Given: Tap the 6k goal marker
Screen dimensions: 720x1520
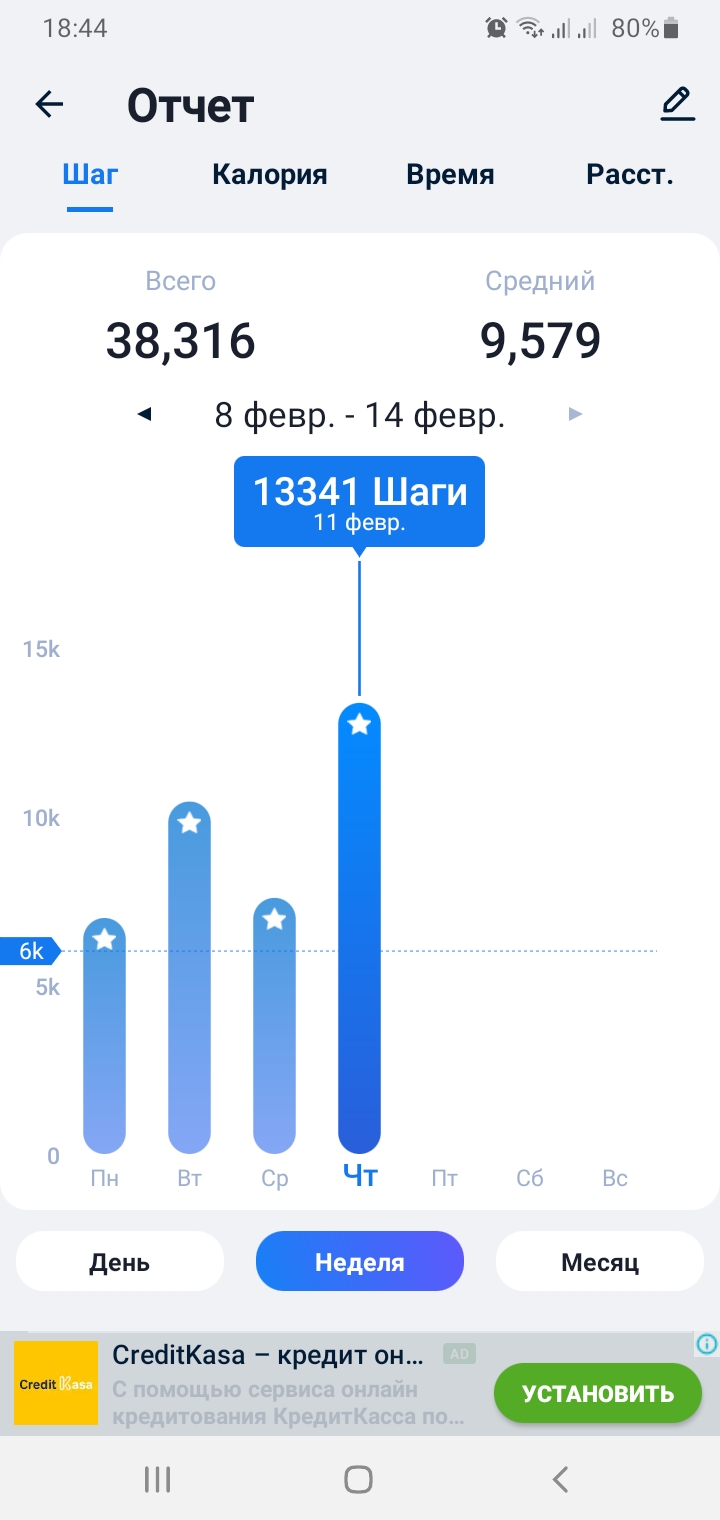Looking at the screenshot, I should click(30, 951).
